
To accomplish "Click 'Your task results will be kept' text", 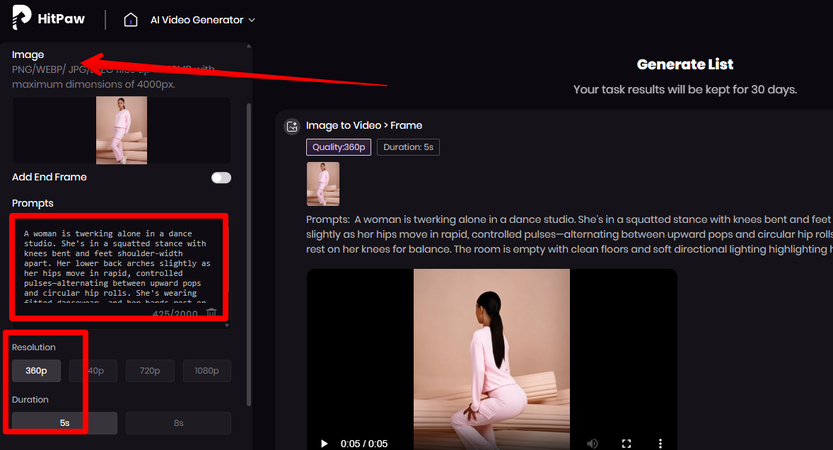I will point(685,89).
